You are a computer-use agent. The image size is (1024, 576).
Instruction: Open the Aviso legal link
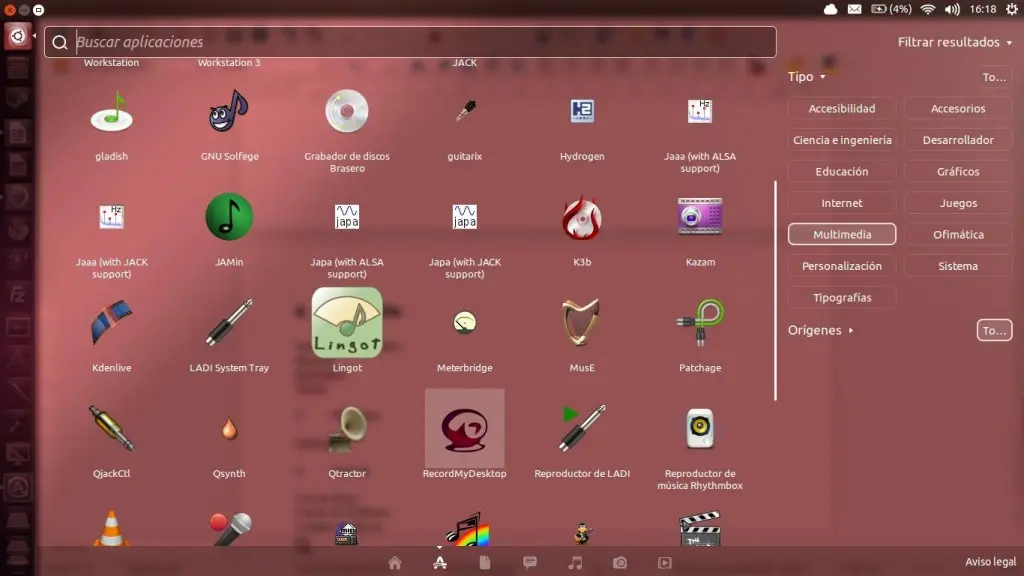(x=991, y=562)
